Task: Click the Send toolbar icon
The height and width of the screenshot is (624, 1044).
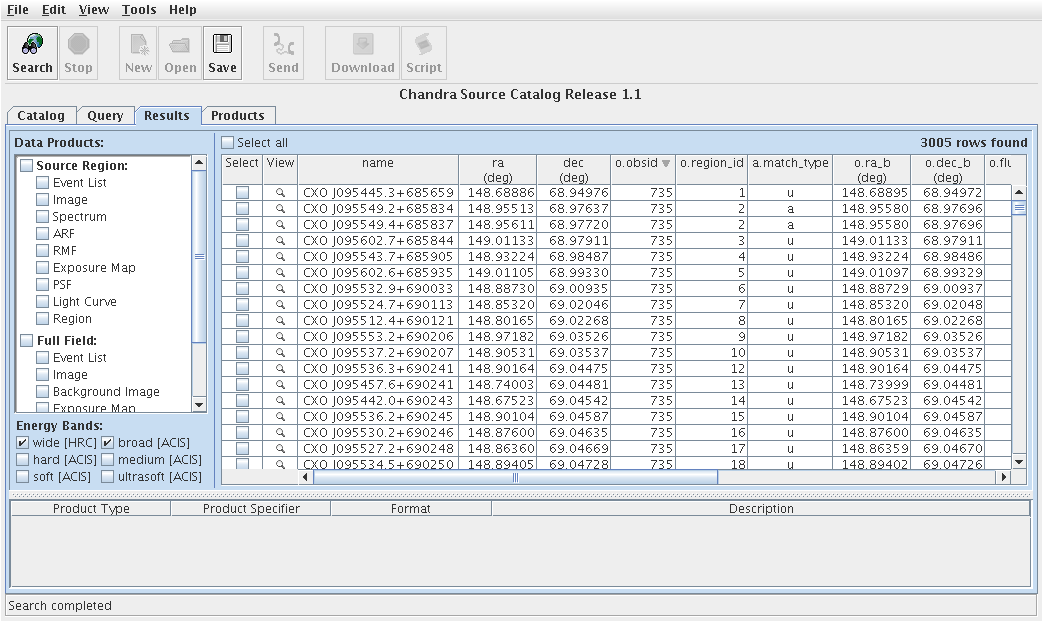Action: pyautogui.click(x=283, y=45)
